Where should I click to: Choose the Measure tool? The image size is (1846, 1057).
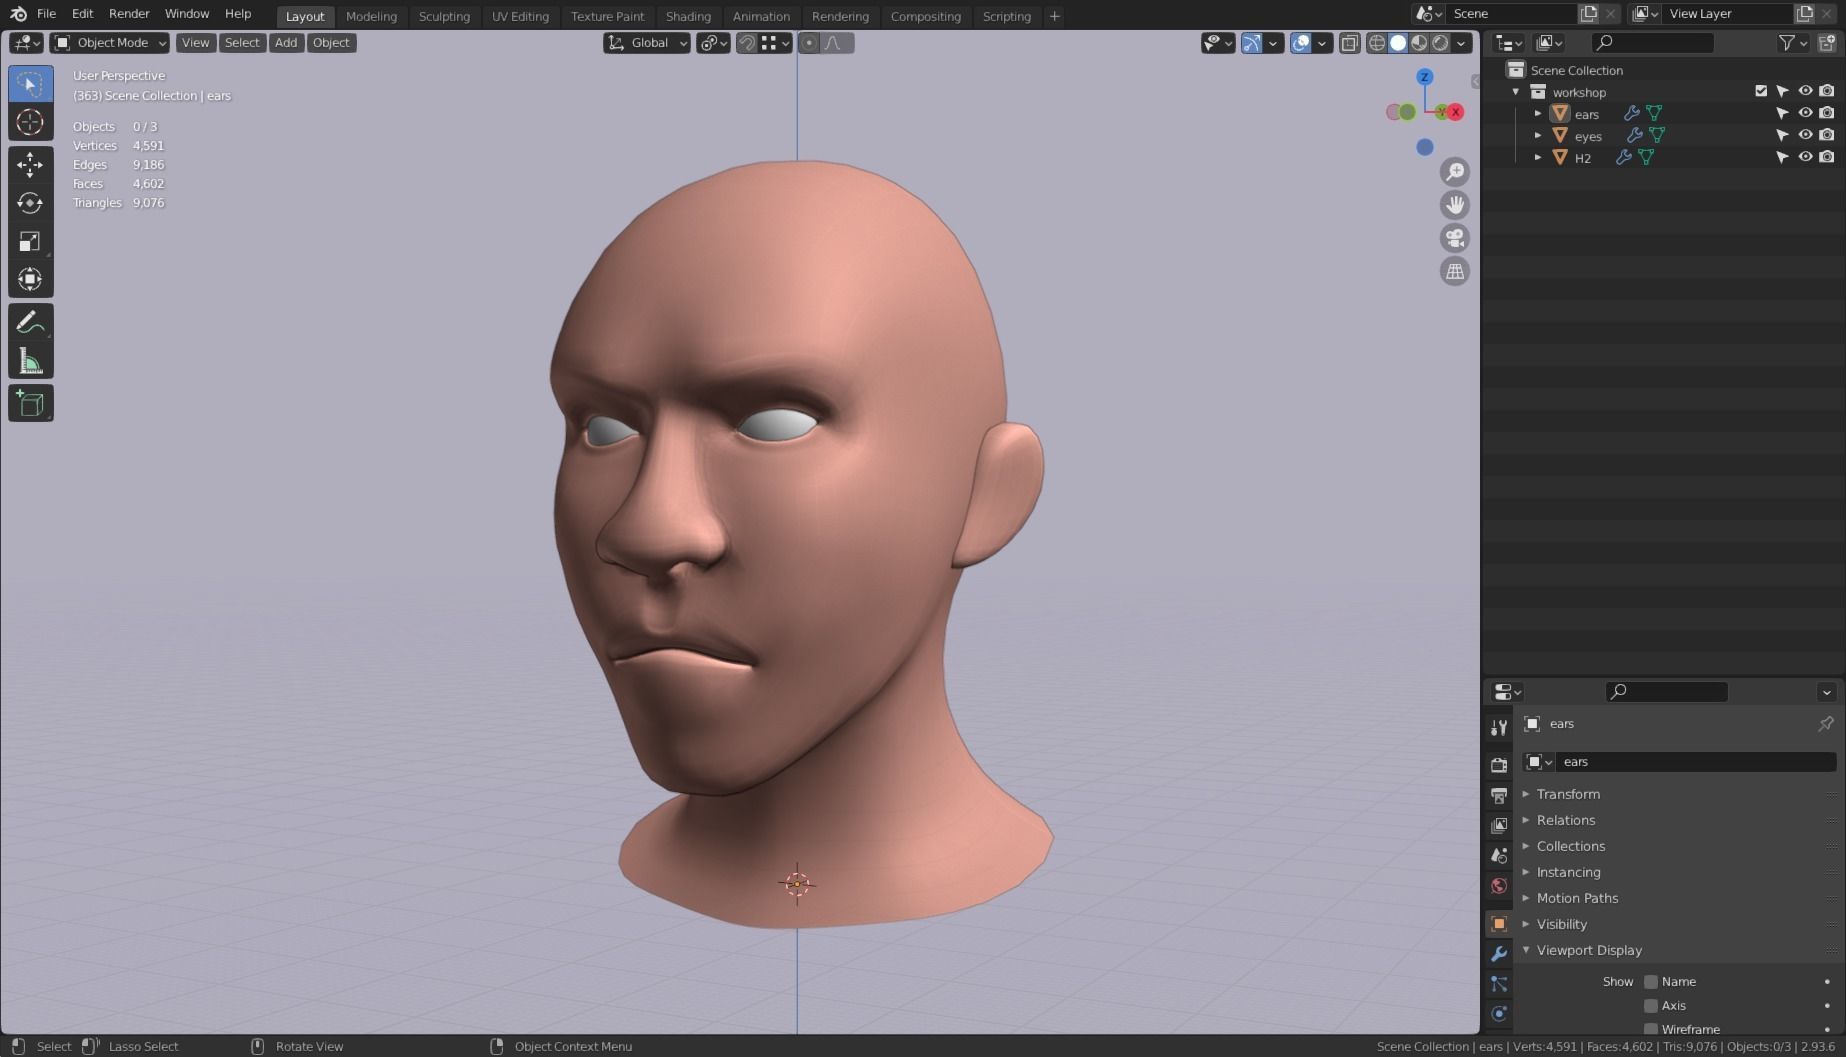(30, 361)
